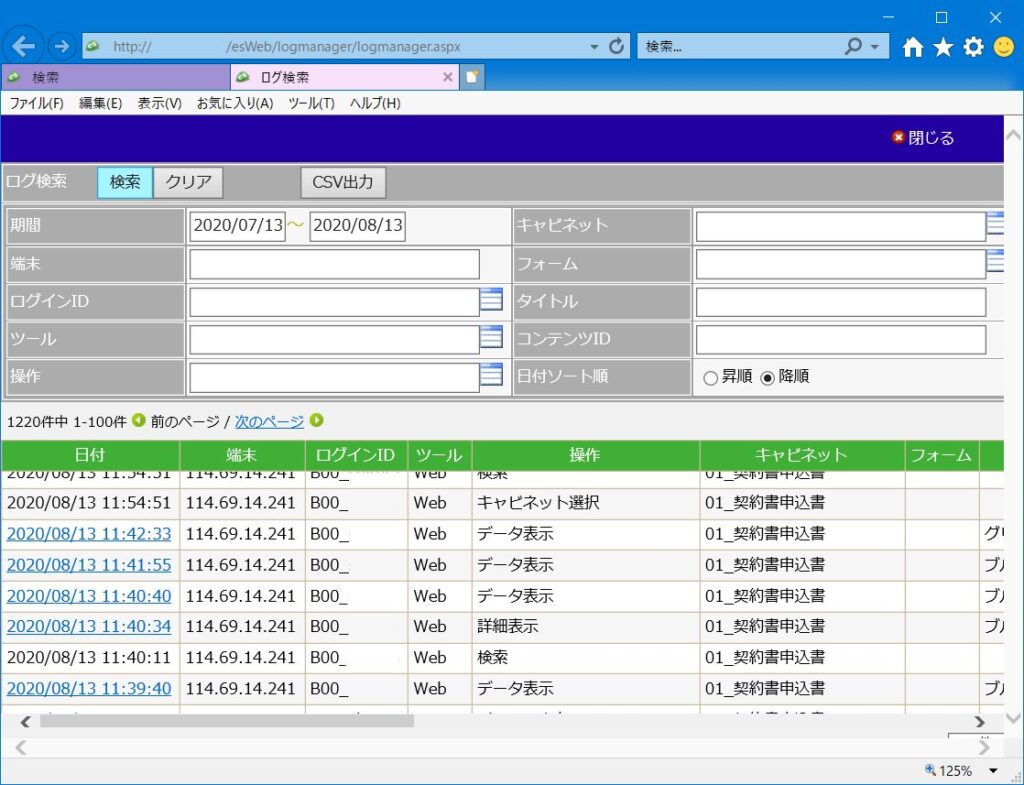Image resolution: width=1024 pixels, height=785 pixels.
Task: Click the start date field 2020/07/13
Action: click(x=238, y=226)
